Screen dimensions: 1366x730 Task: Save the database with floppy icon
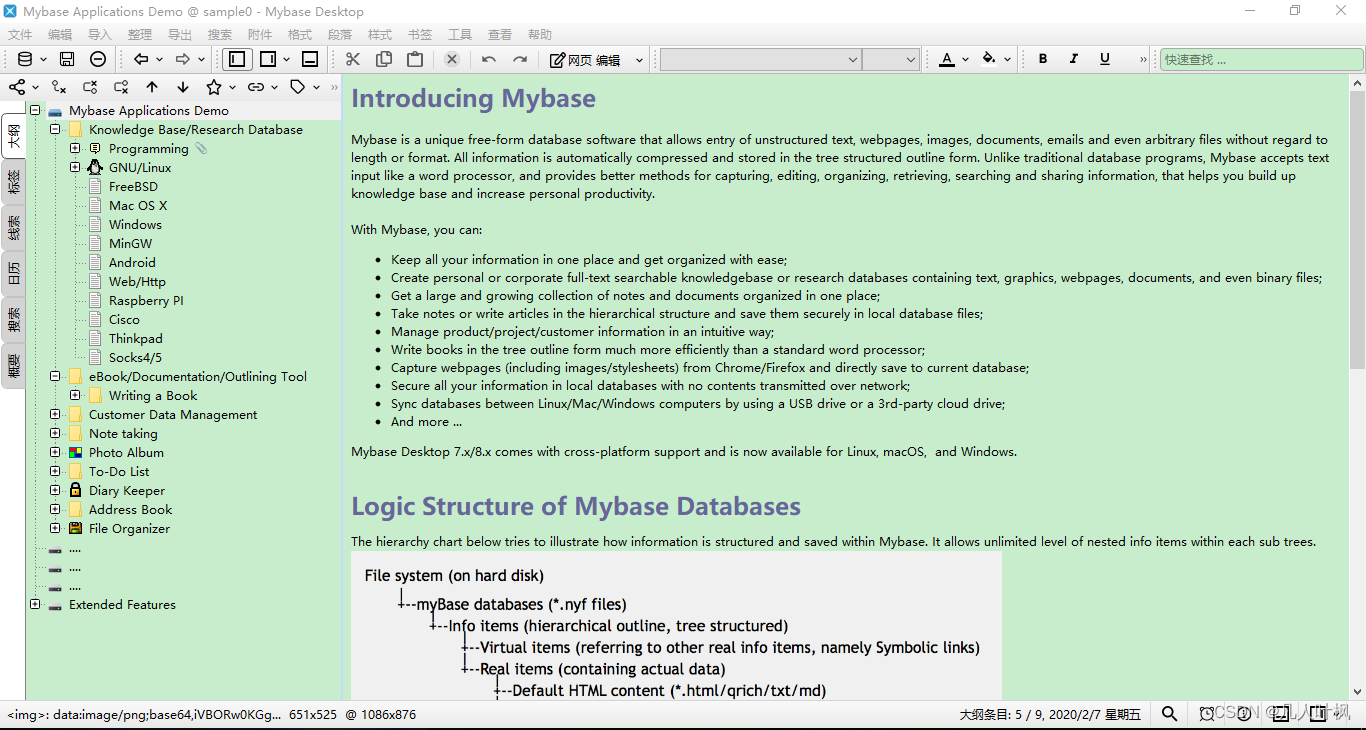[67, 59]
